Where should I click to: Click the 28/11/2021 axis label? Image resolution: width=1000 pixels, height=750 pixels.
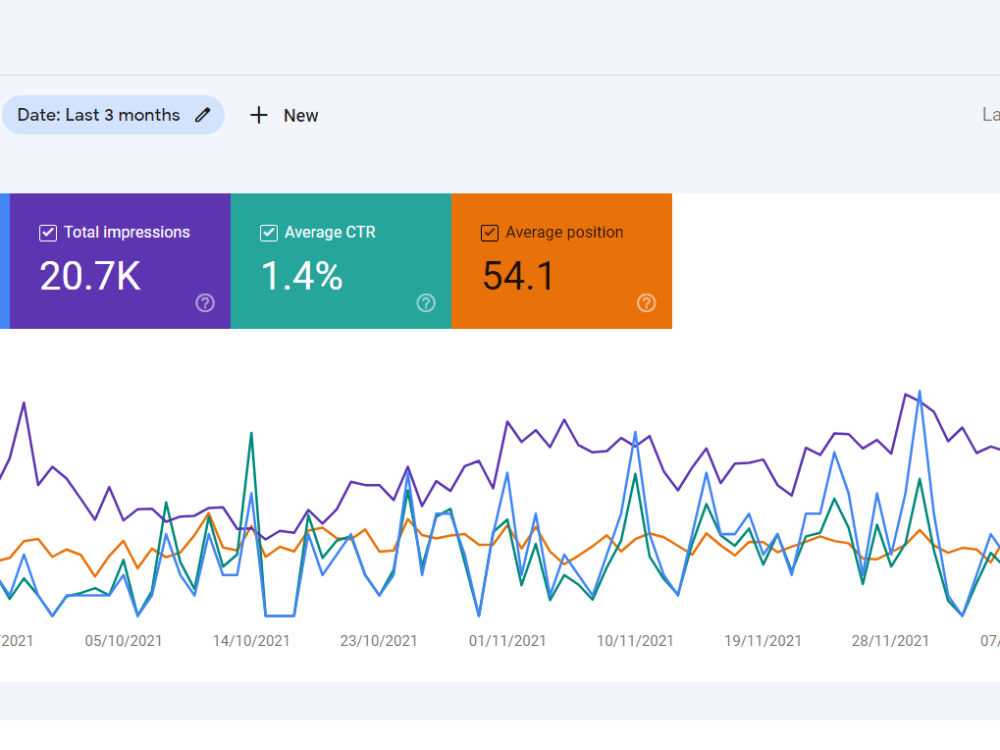[x=890, y=640]
